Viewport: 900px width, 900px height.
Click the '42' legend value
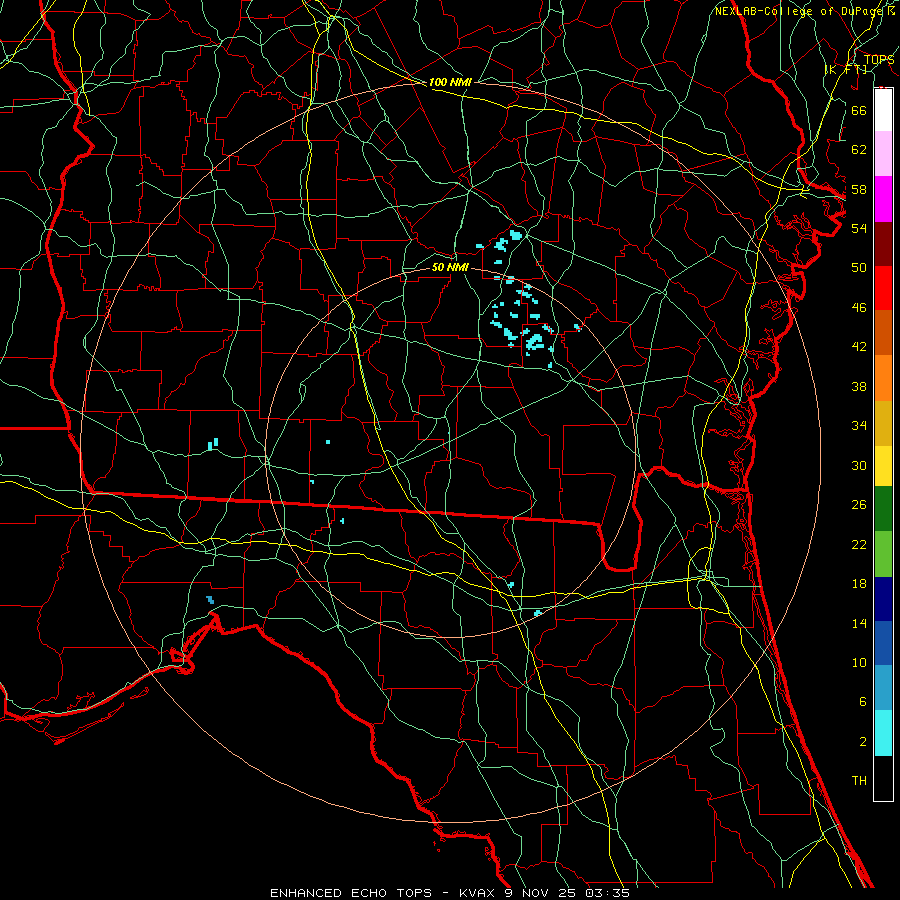tap(859, 347)
